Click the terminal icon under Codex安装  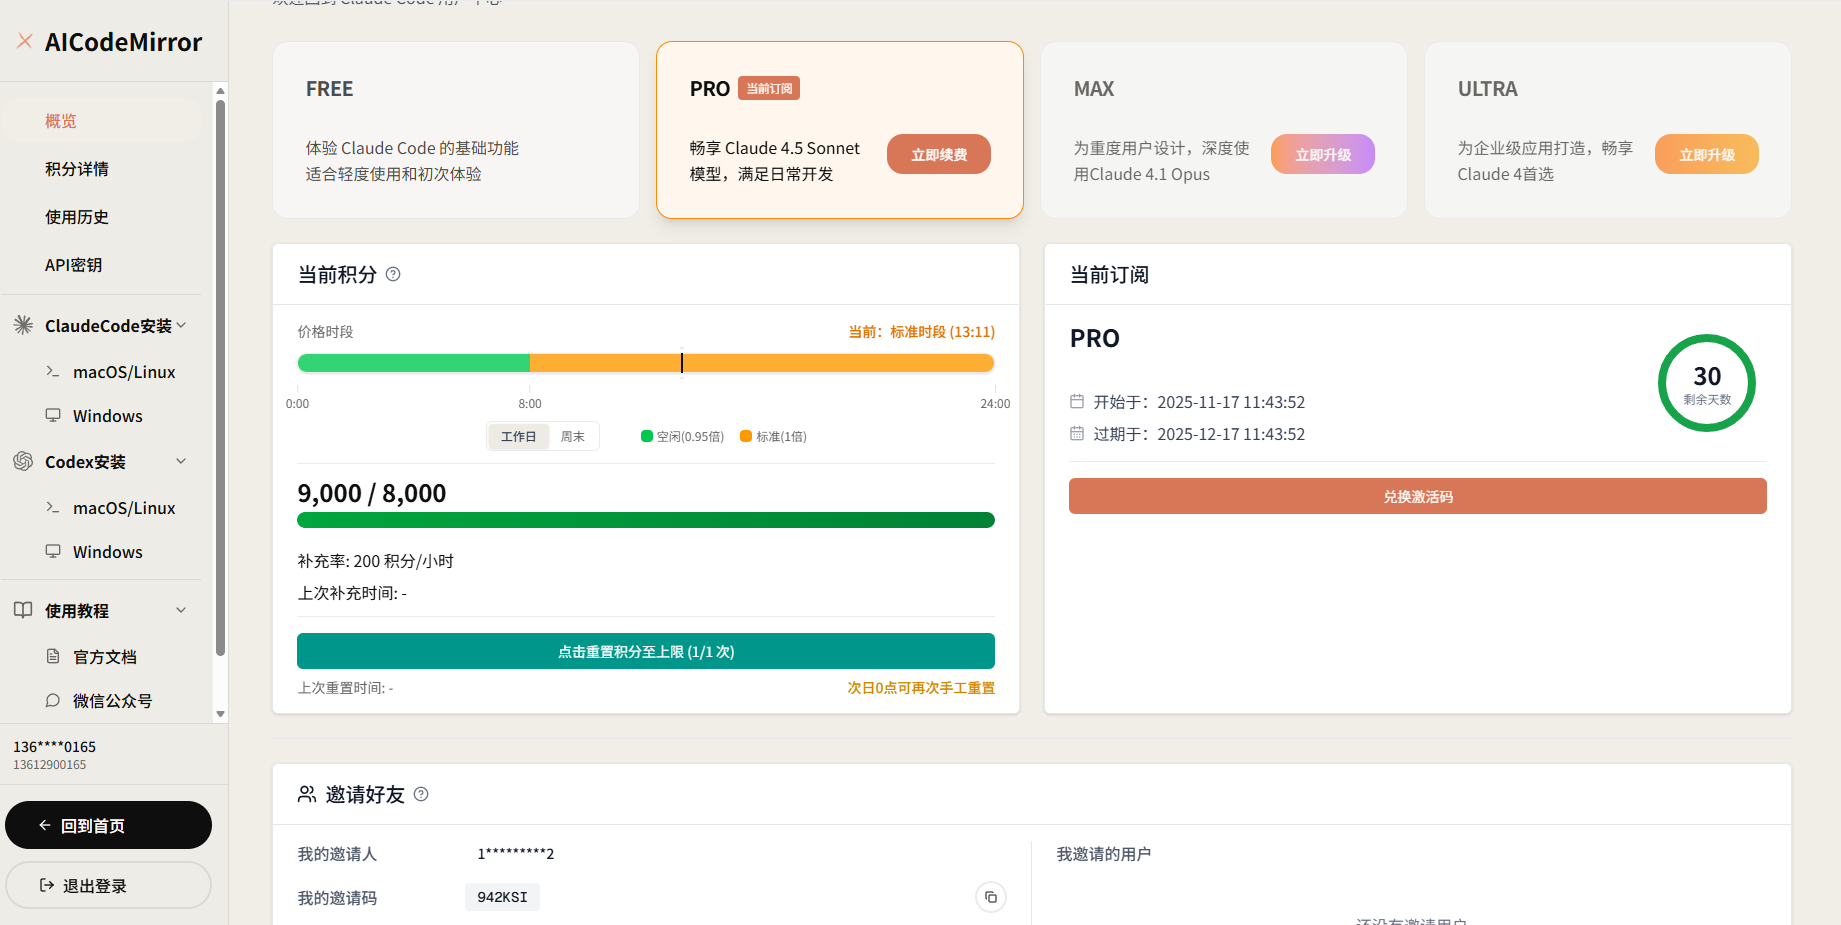[53, 507]
